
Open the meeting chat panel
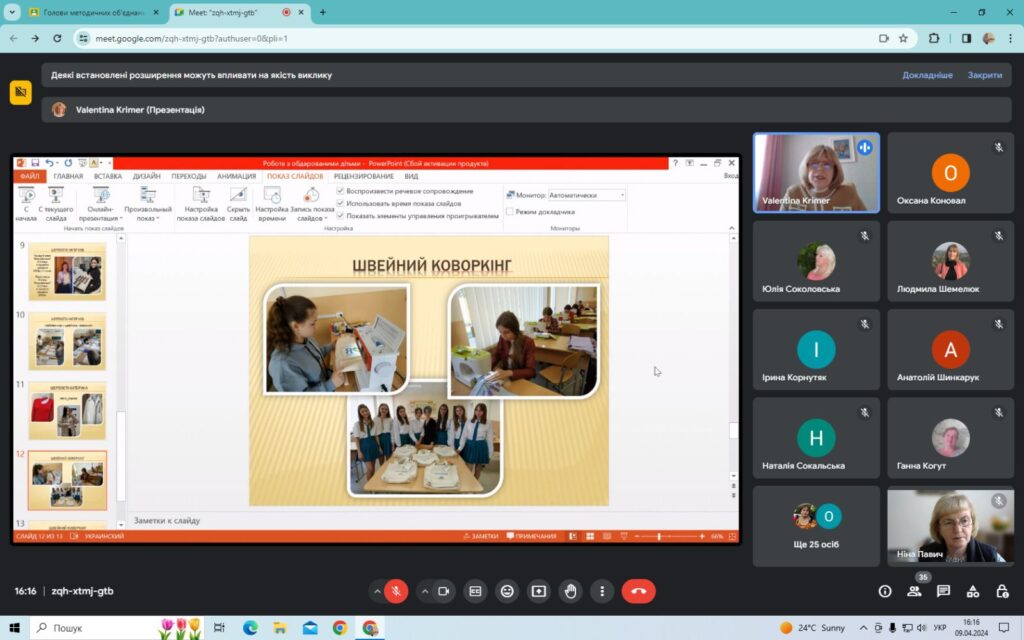pyautogui.click(x=943, y=591)
